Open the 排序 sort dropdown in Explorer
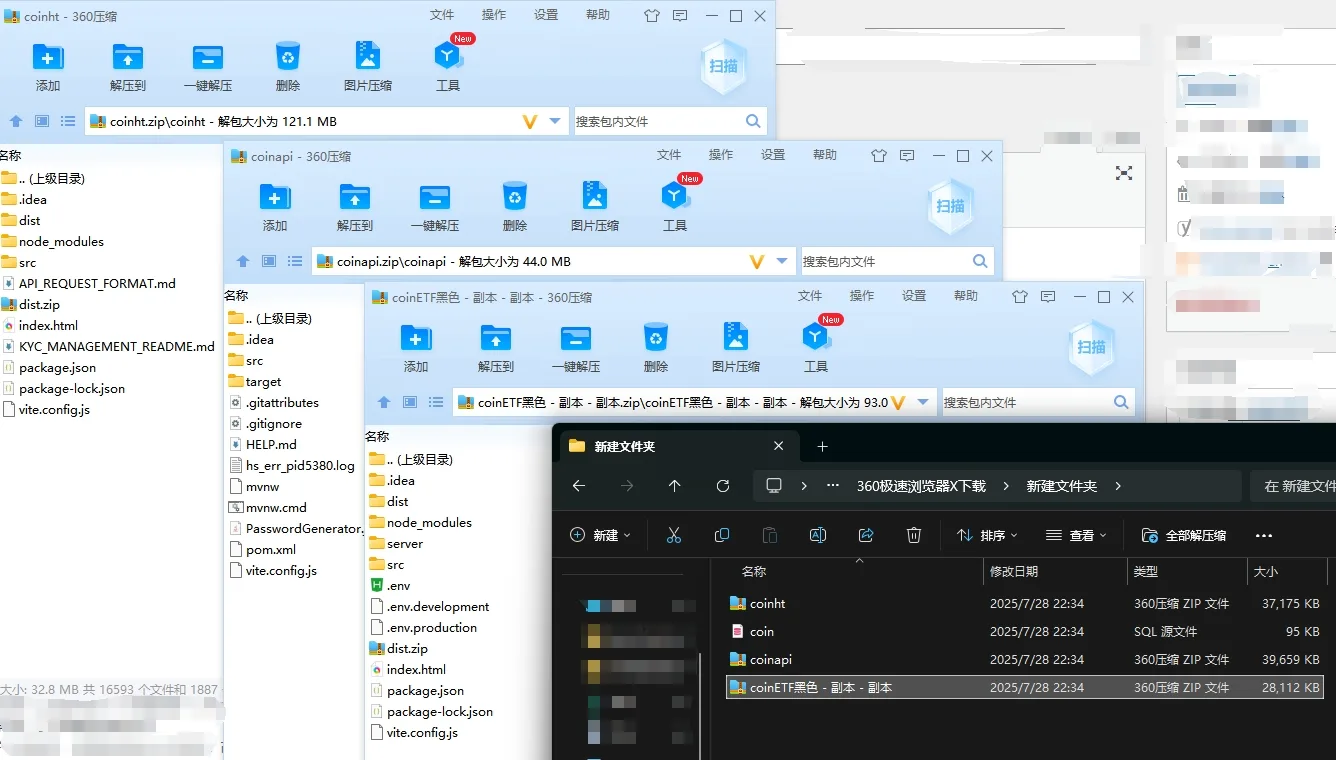The width and height of the screenshot is (1336, 760). pos(988,535)
